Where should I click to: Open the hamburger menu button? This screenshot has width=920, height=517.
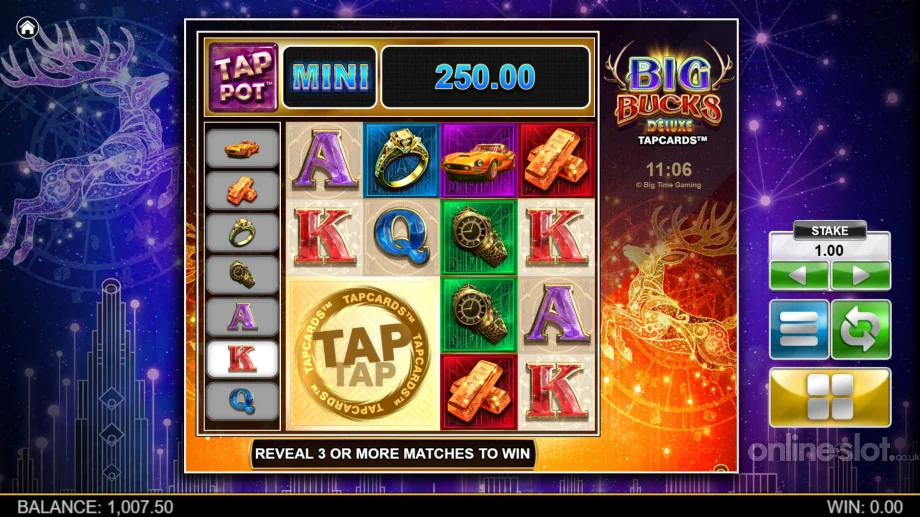point(799,329)
